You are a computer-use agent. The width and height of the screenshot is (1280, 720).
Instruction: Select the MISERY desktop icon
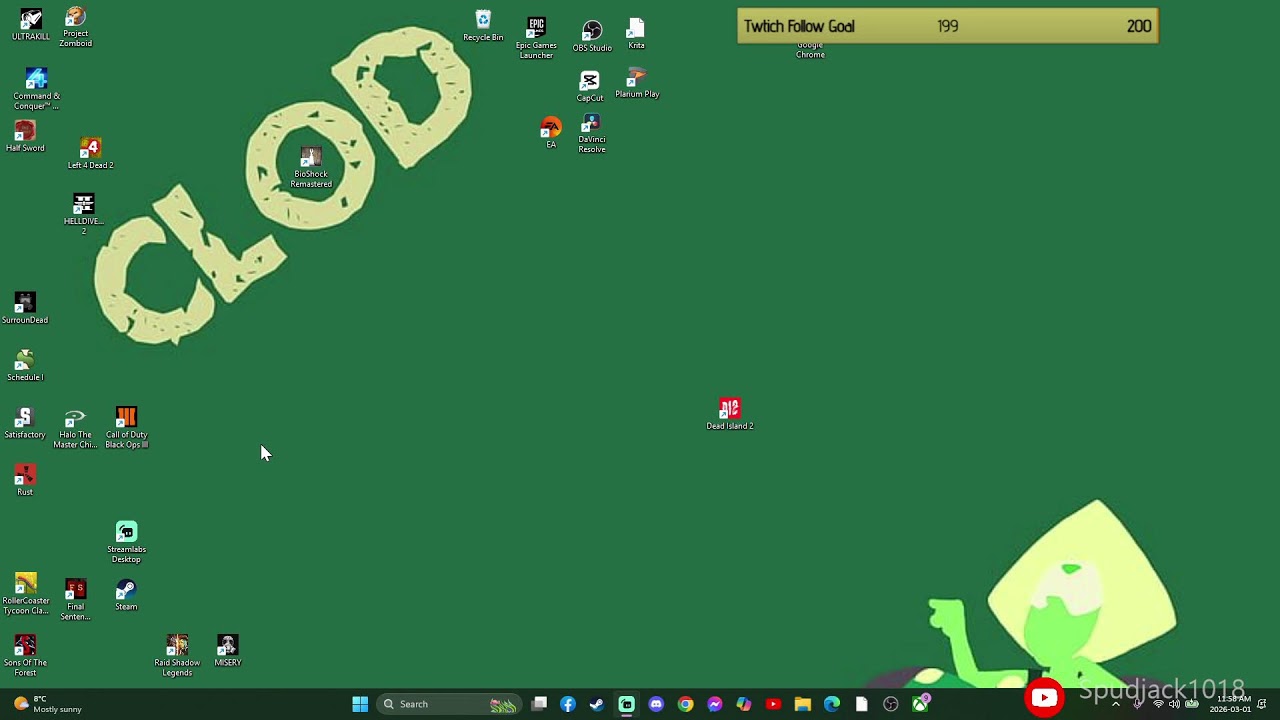(228, 651)
